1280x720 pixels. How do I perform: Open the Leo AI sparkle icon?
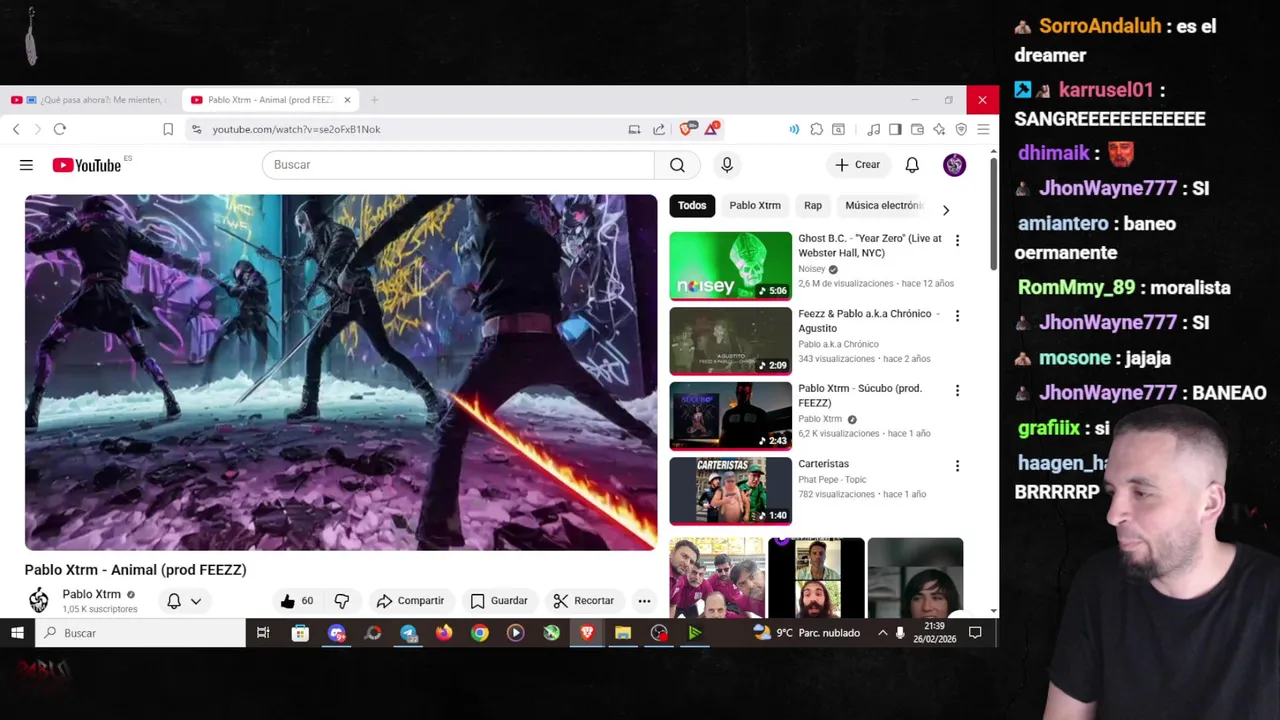[x=939, y=129]
